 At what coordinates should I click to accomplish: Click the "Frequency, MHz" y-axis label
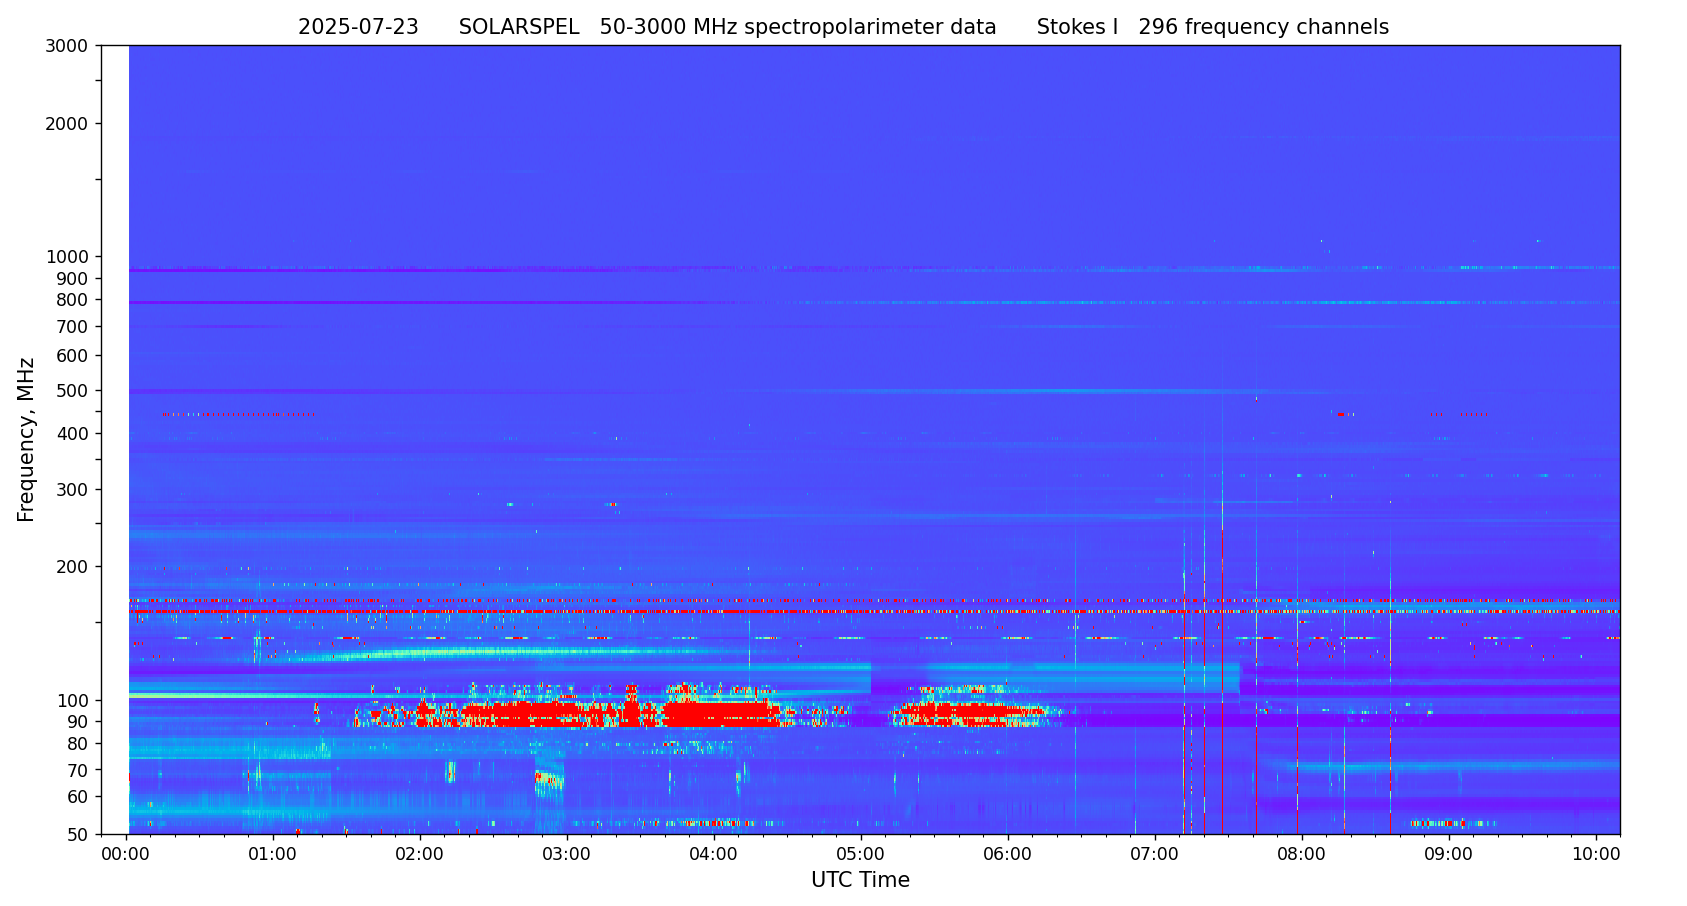pyautogui.click(x=27, y=440)
